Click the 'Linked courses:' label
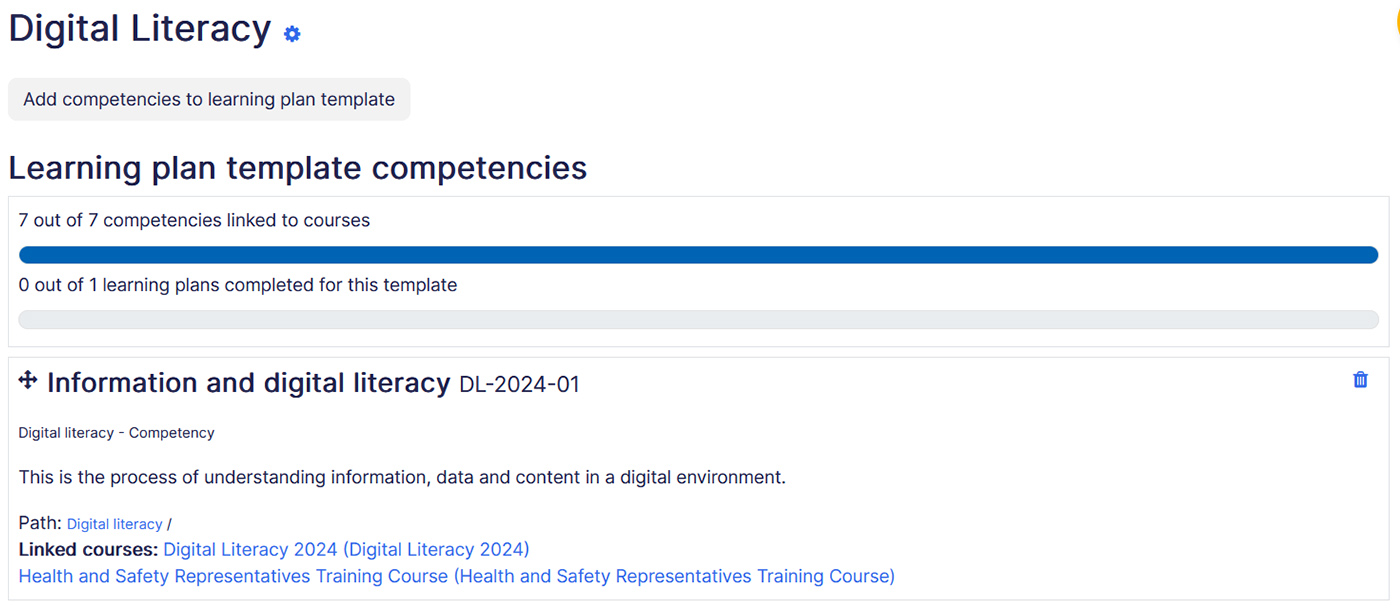 tap(88, 549)
